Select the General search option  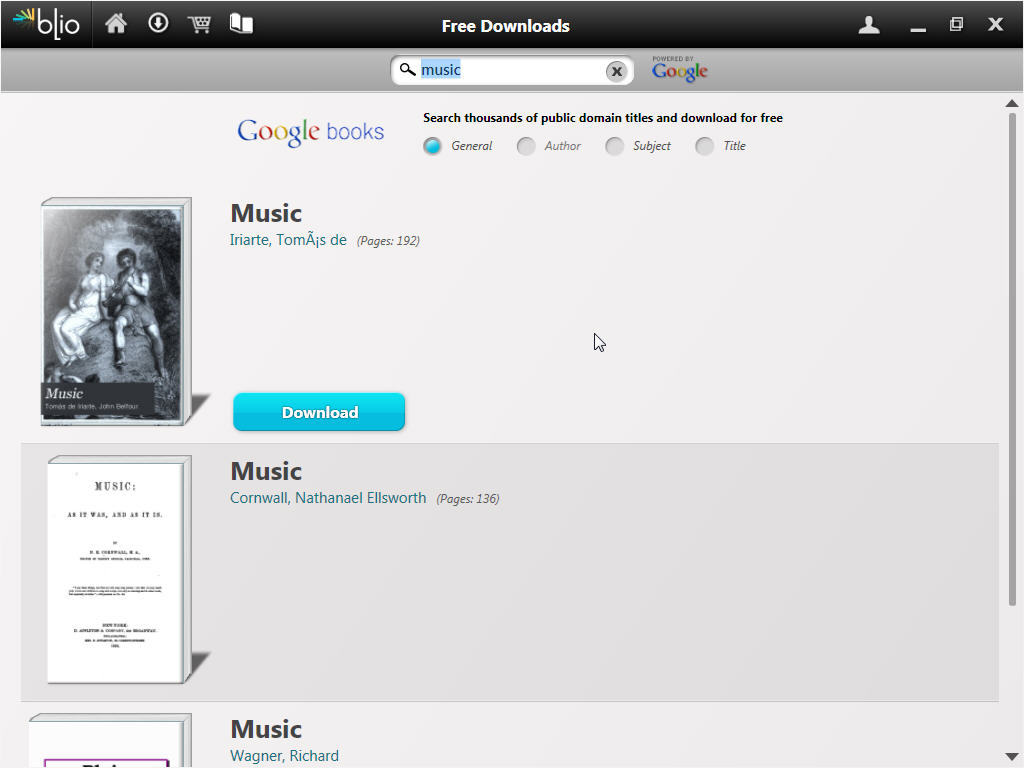click(x=432, y=146)
